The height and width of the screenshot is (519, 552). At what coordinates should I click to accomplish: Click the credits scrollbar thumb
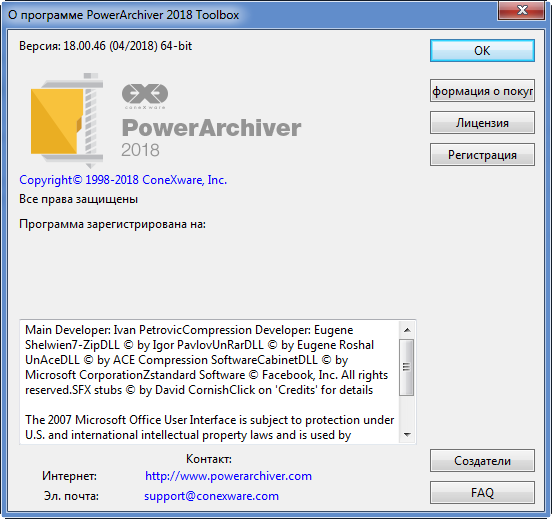coord(407,367)
